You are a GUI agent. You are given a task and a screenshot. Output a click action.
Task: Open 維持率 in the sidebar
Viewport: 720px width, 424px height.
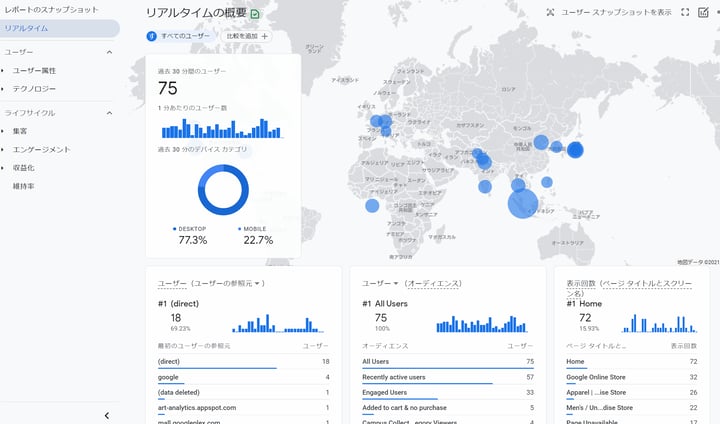tap(23, 187)
